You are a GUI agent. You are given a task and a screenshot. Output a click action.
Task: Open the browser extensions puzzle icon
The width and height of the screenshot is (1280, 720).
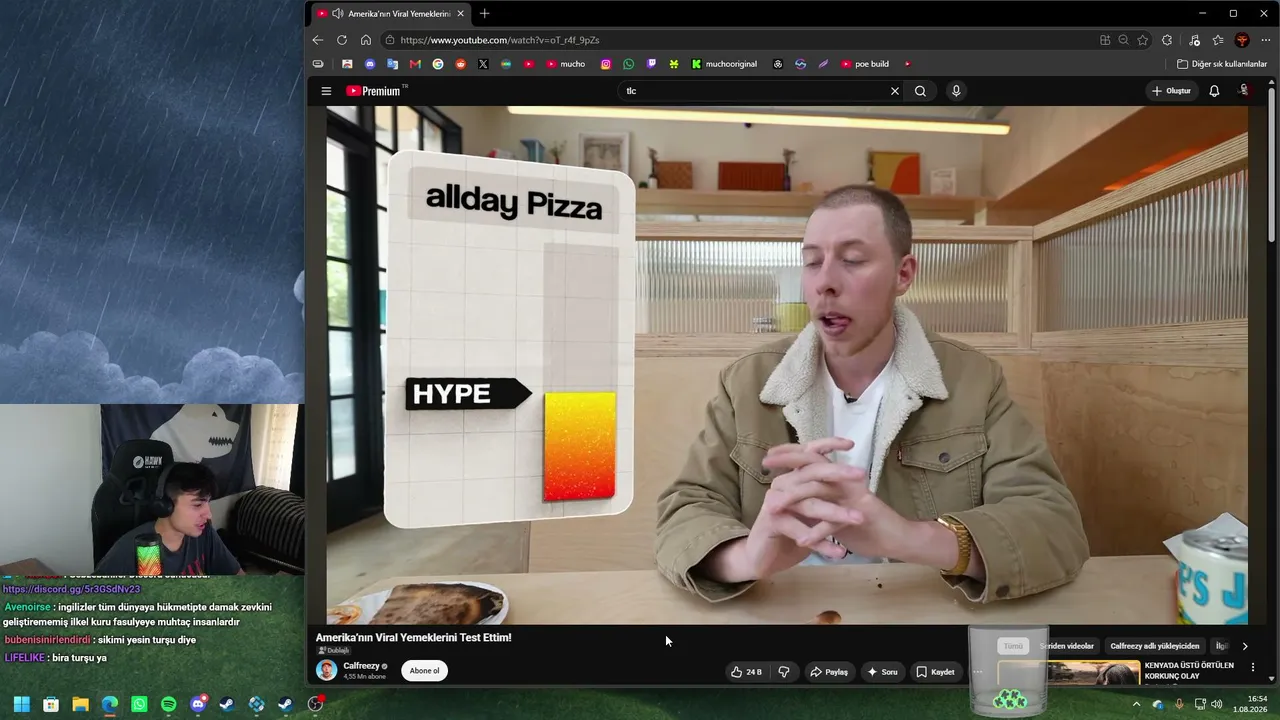(1167, 40)
